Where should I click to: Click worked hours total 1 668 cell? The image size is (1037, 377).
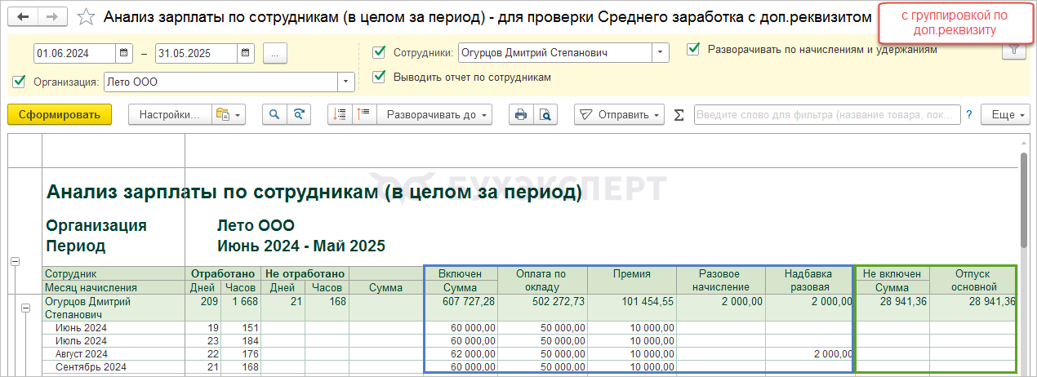click(x=242, y=308)
